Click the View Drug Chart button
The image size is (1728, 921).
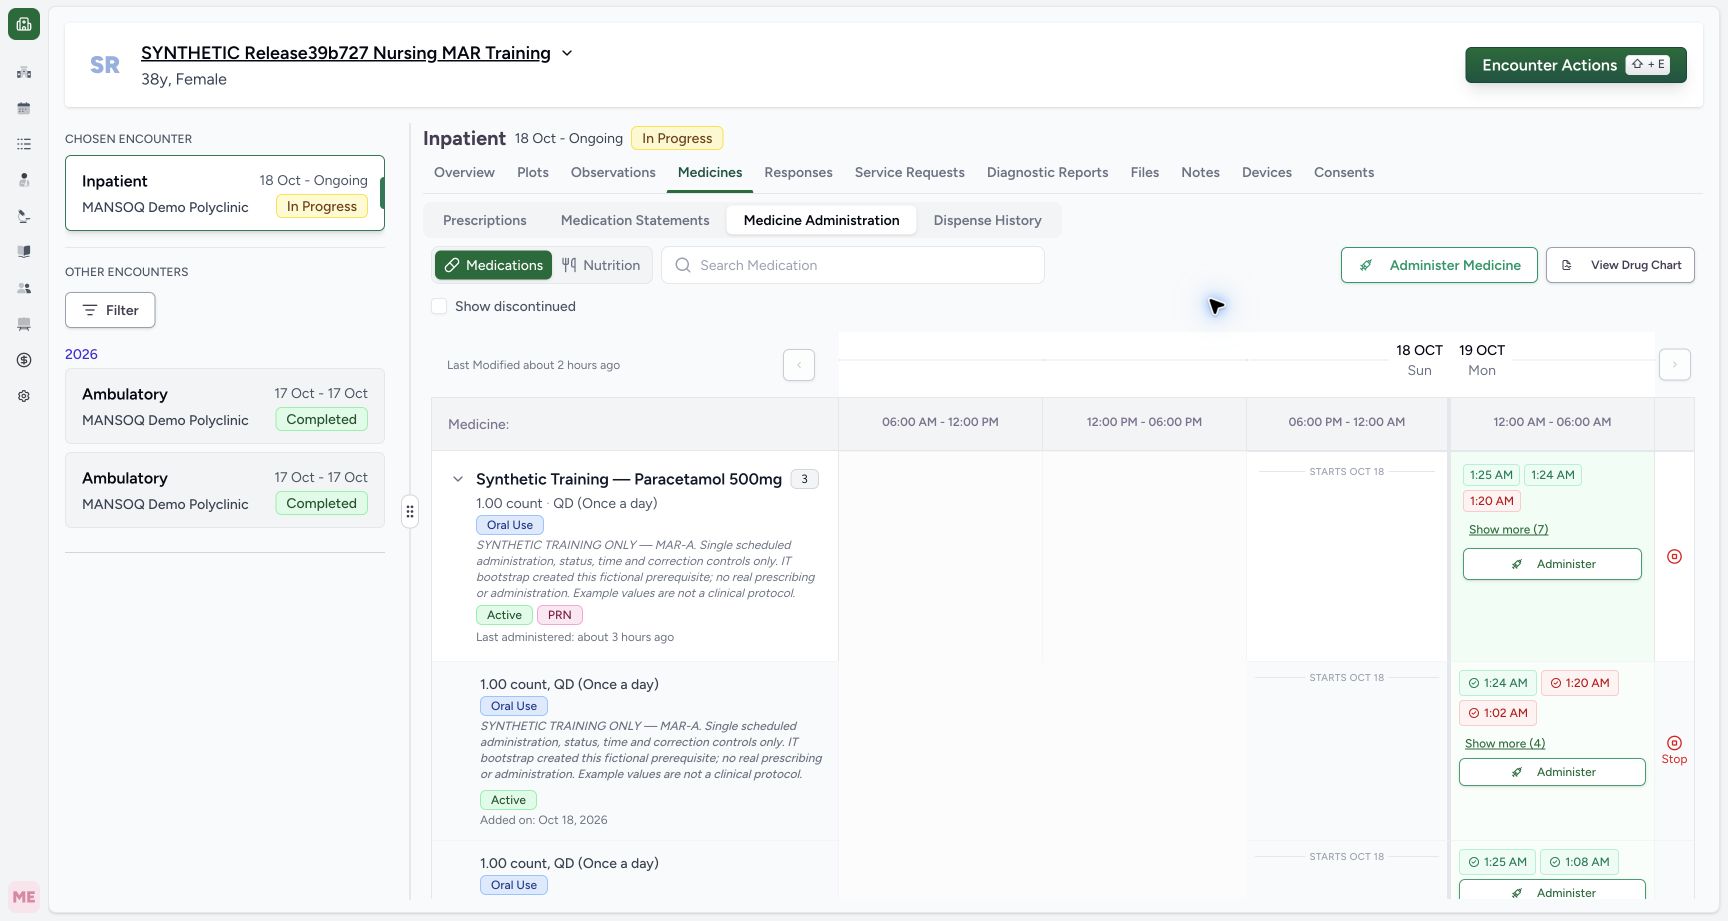[x=1620, y=265]
